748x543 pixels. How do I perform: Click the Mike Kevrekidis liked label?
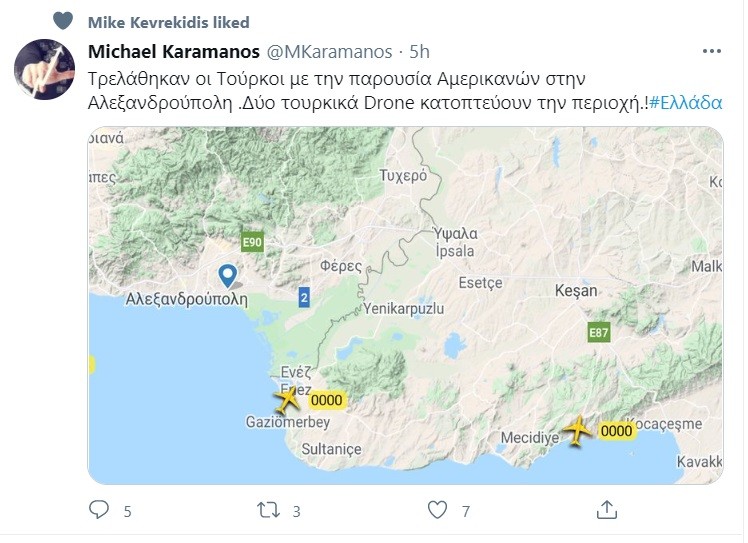click(168, 22)
